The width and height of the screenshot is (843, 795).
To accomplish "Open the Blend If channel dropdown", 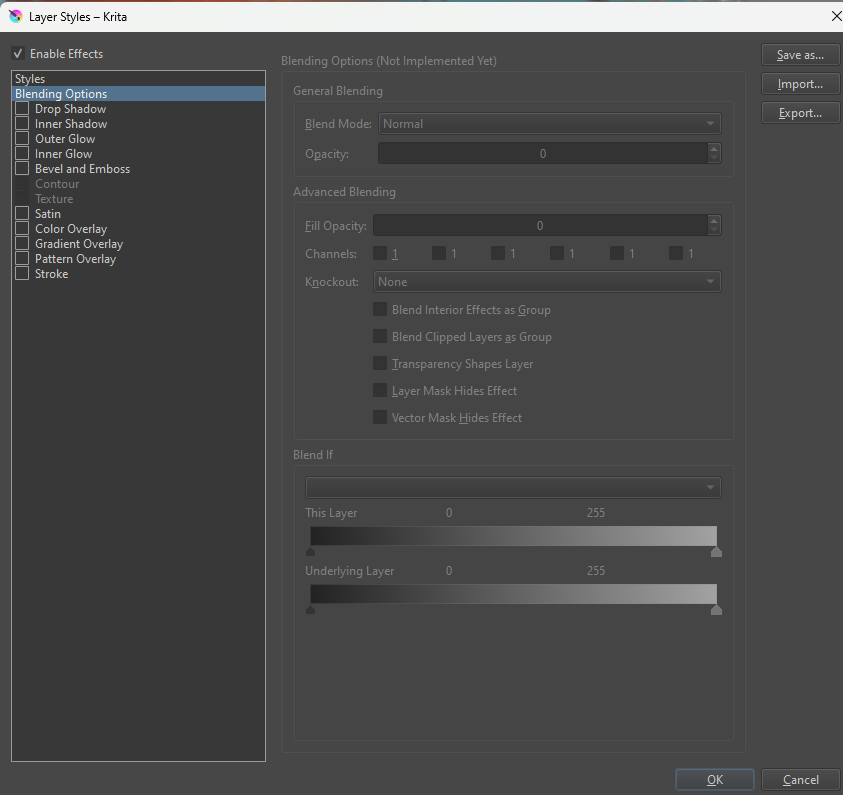I will click(512, 488).
